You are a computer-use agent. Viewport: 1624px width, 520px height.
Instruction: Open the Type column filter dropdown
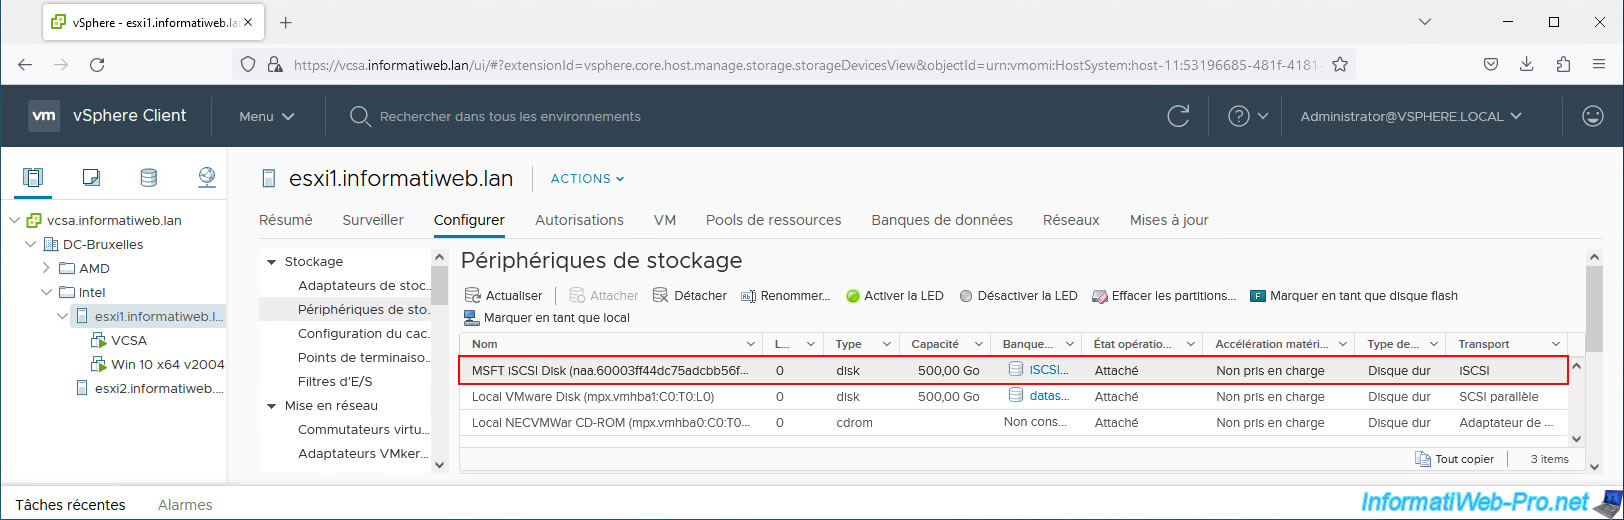tap(887, 344)
